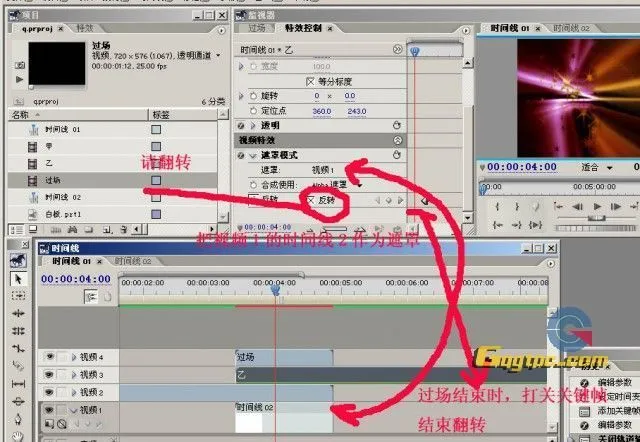The image size is (640, 442).
Task: Open the 适合 zoom dropdown in monitor
Action: point(594,167)
